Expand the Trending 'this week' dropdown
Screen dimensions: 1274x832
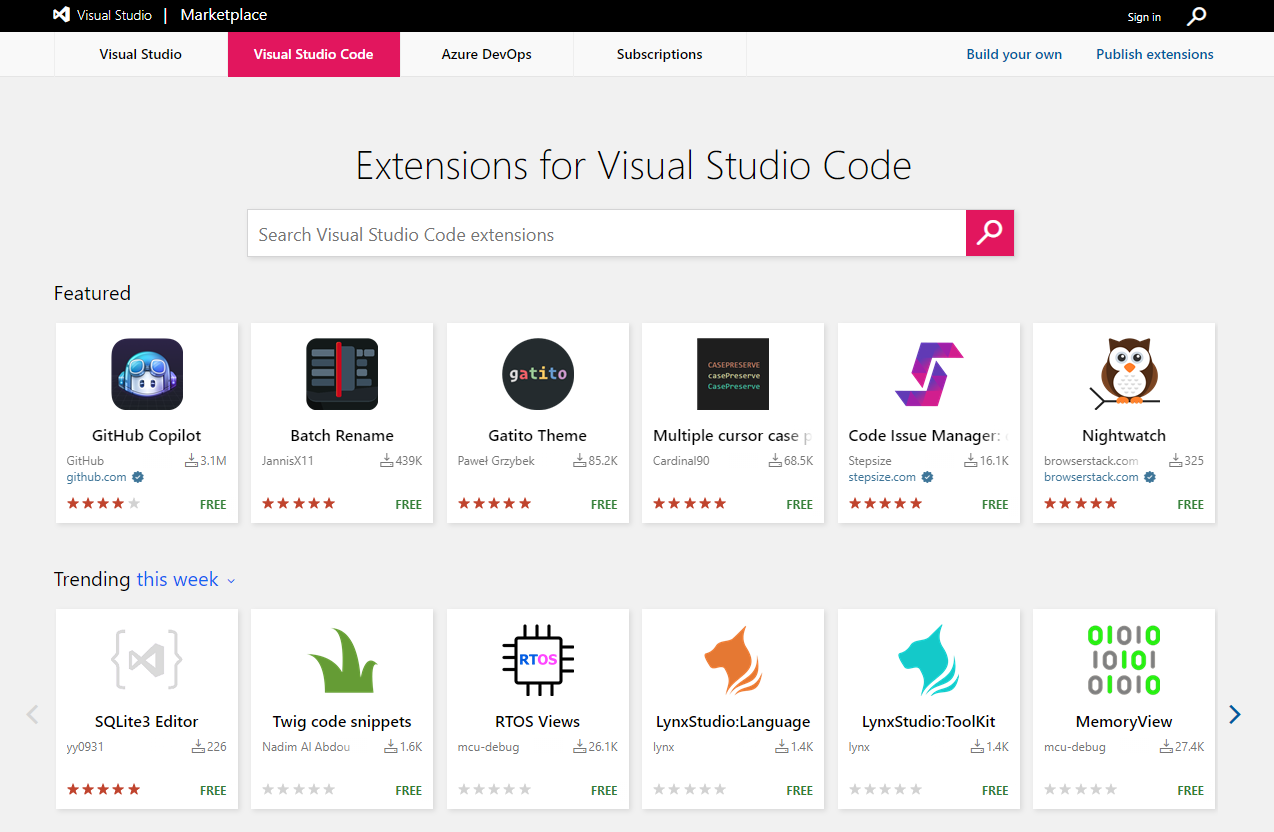pyautogui.click(x=186, y=580)
